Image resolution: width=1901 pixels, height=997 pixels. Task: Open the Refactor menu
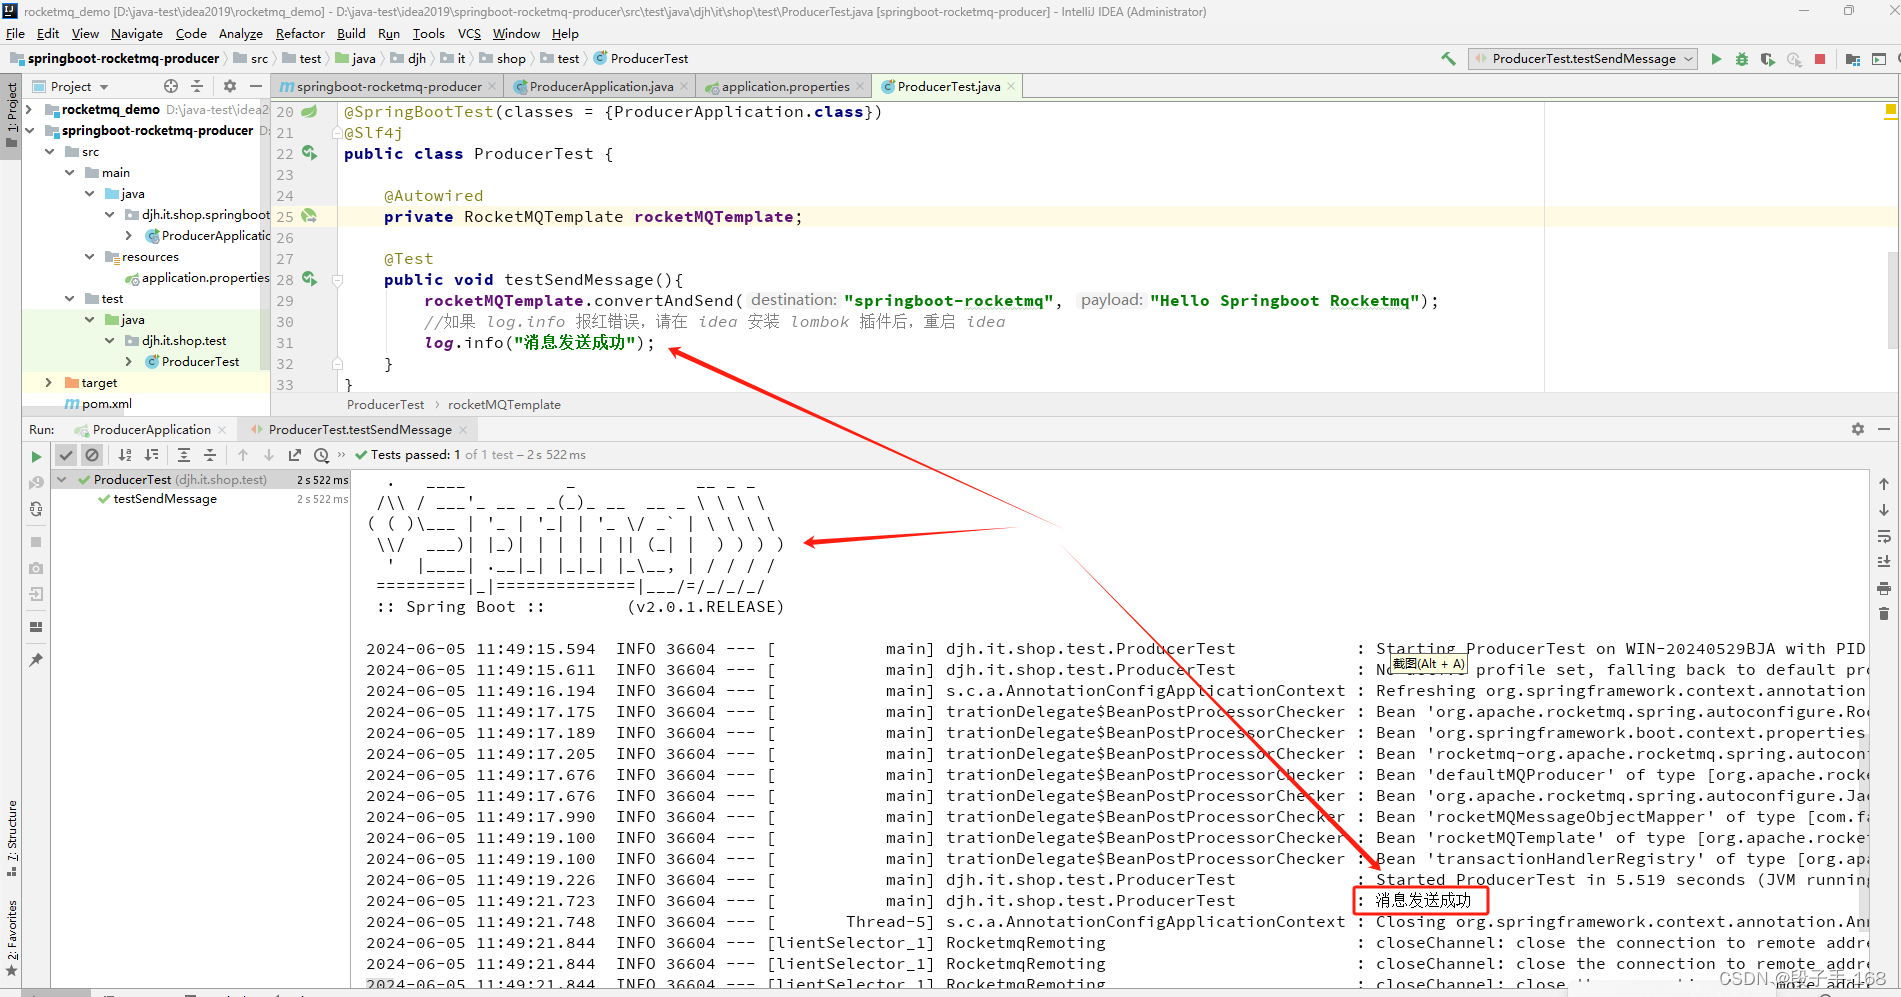pos(300,33)
